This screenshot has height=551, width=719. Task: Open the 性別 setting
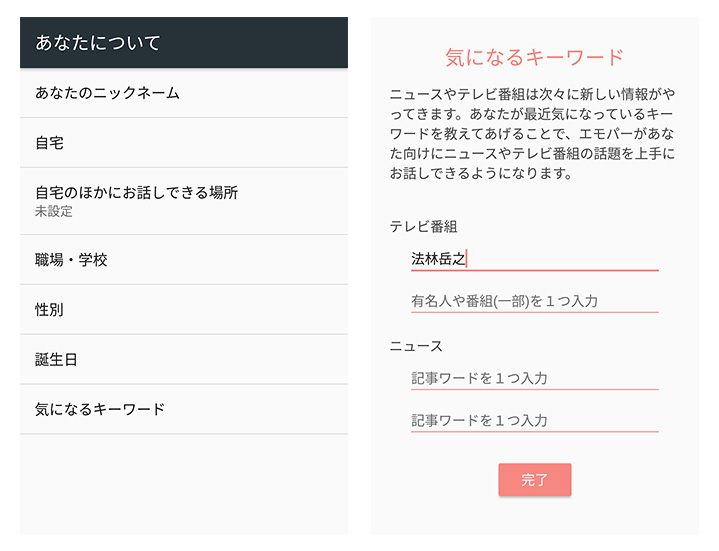50,310
